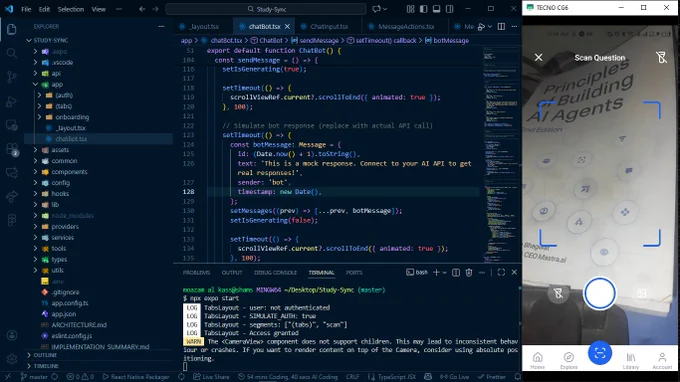
Task: Go forward with the navigation arrow
Action: 155,9
